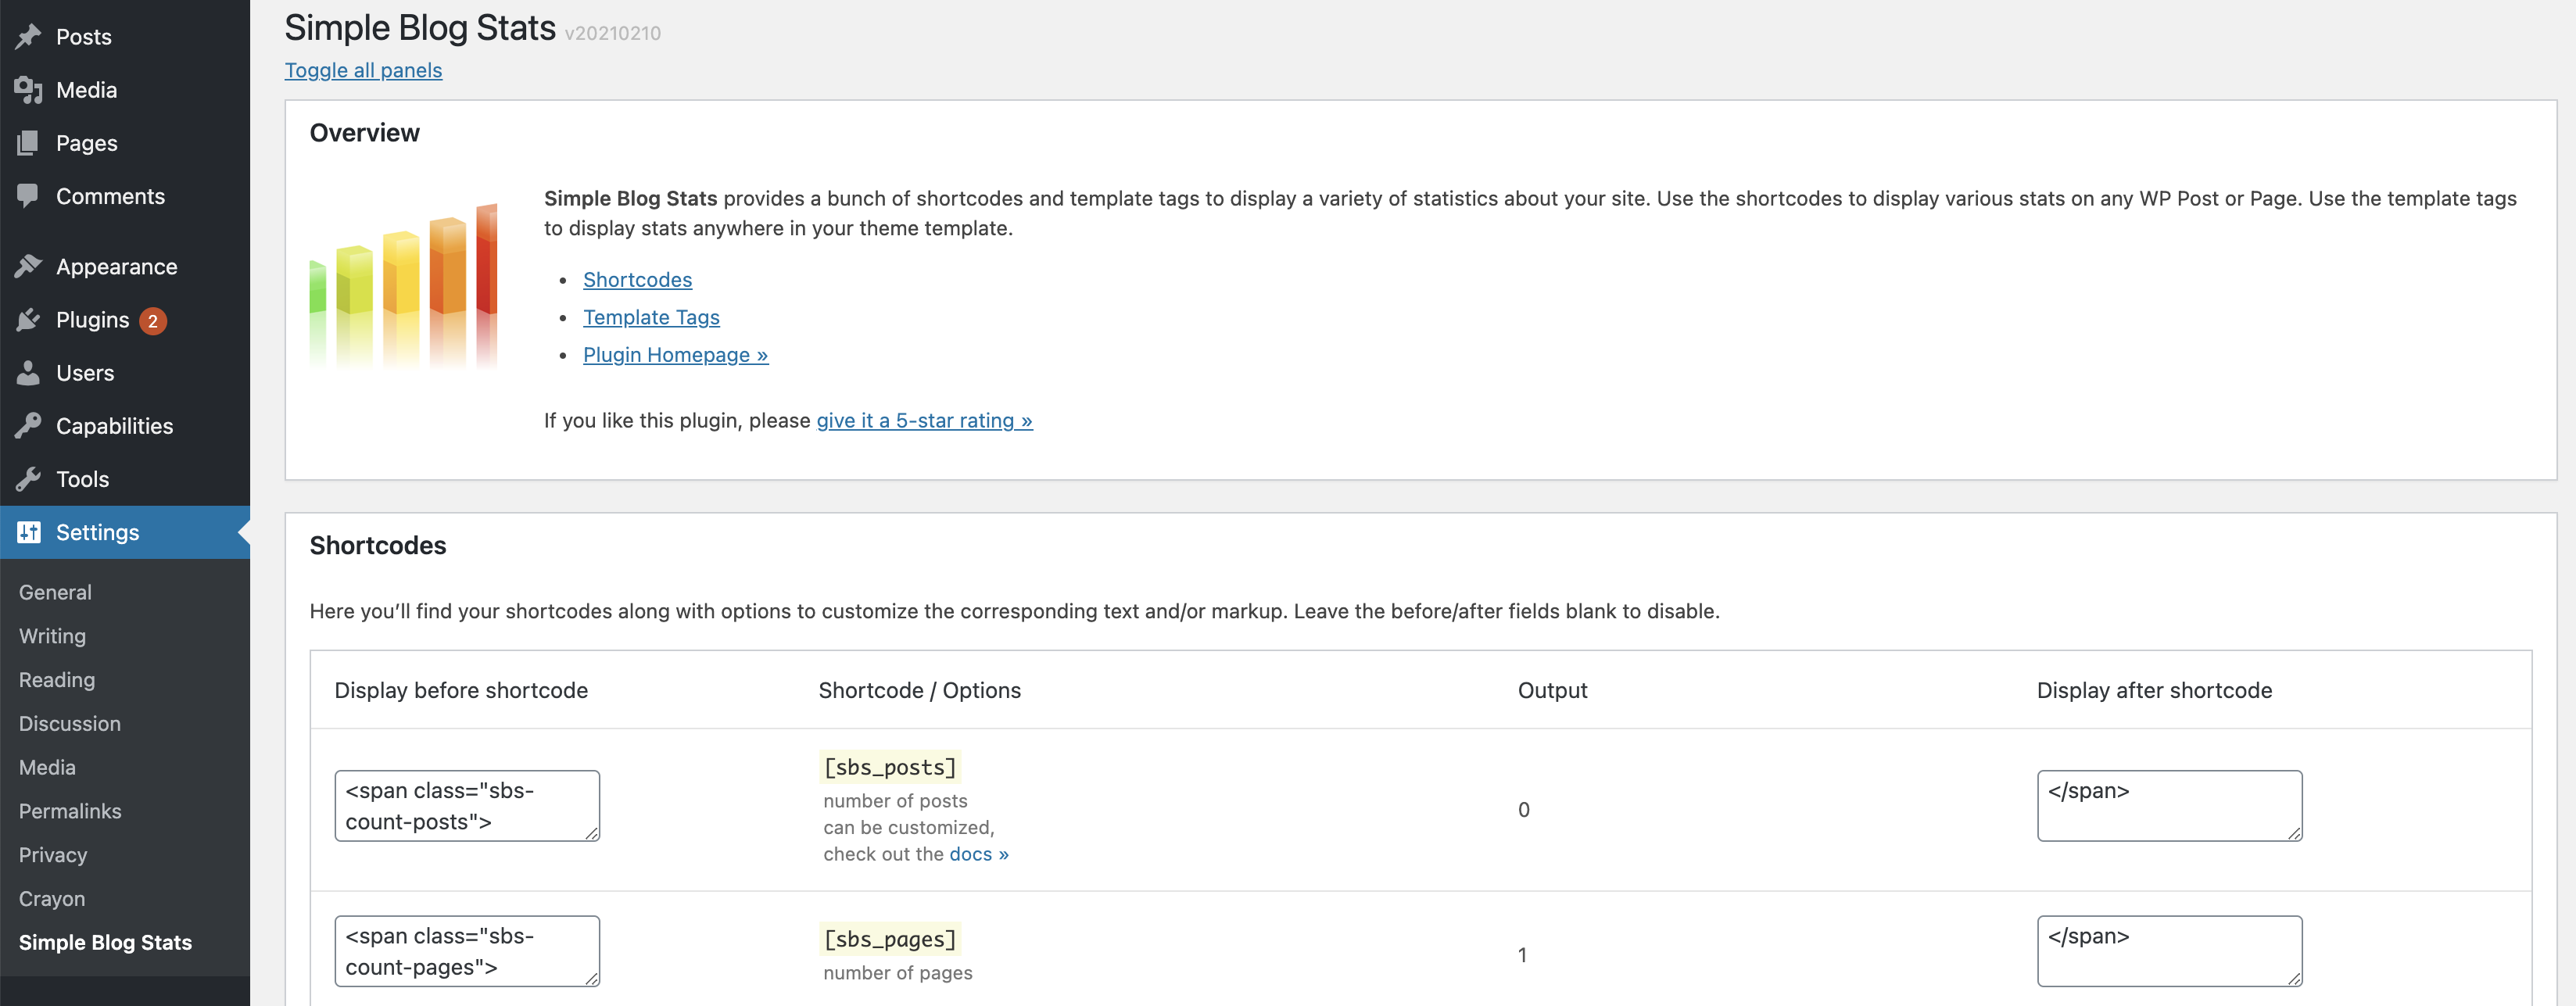This screenshot has height=1006, width=2576.
Task: Go to General settings submenu
Action: pos(55,592)
